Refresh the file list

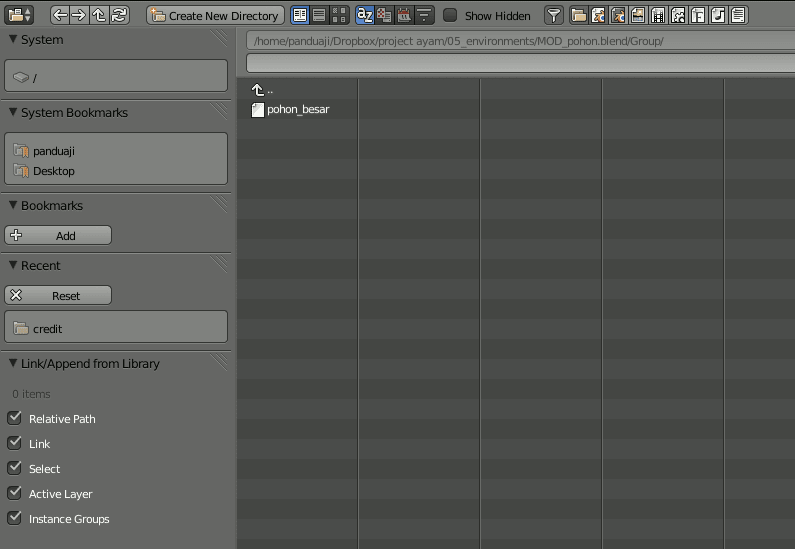pos(119,15)
